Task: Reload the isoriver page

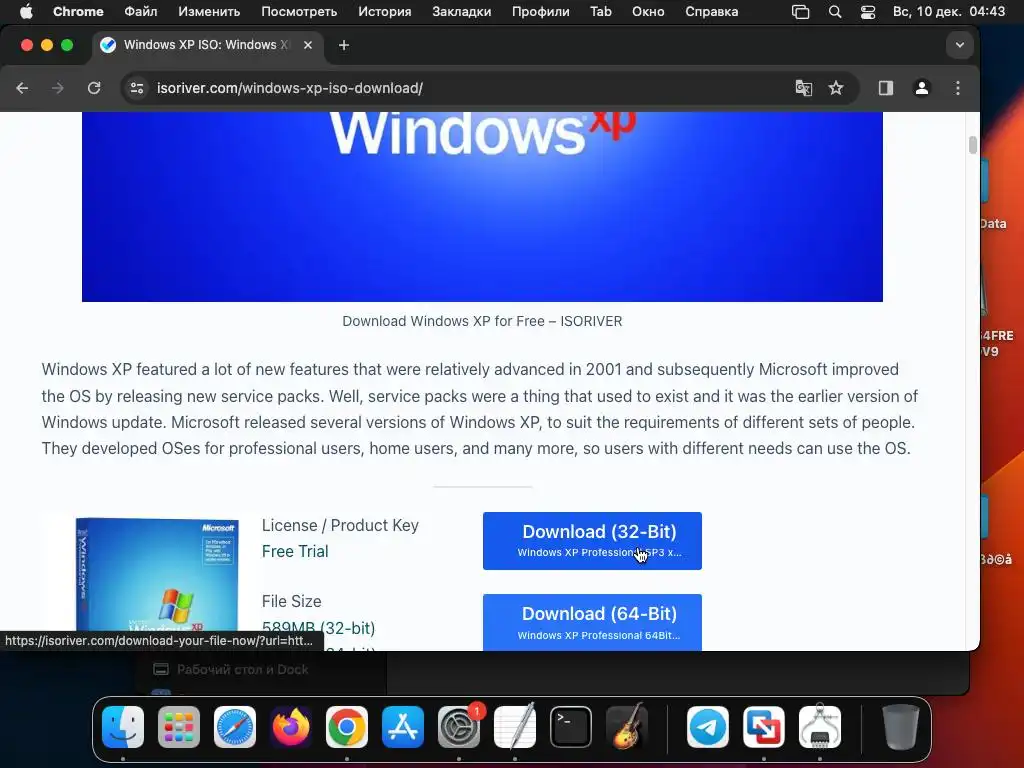Action: (94, 88)
